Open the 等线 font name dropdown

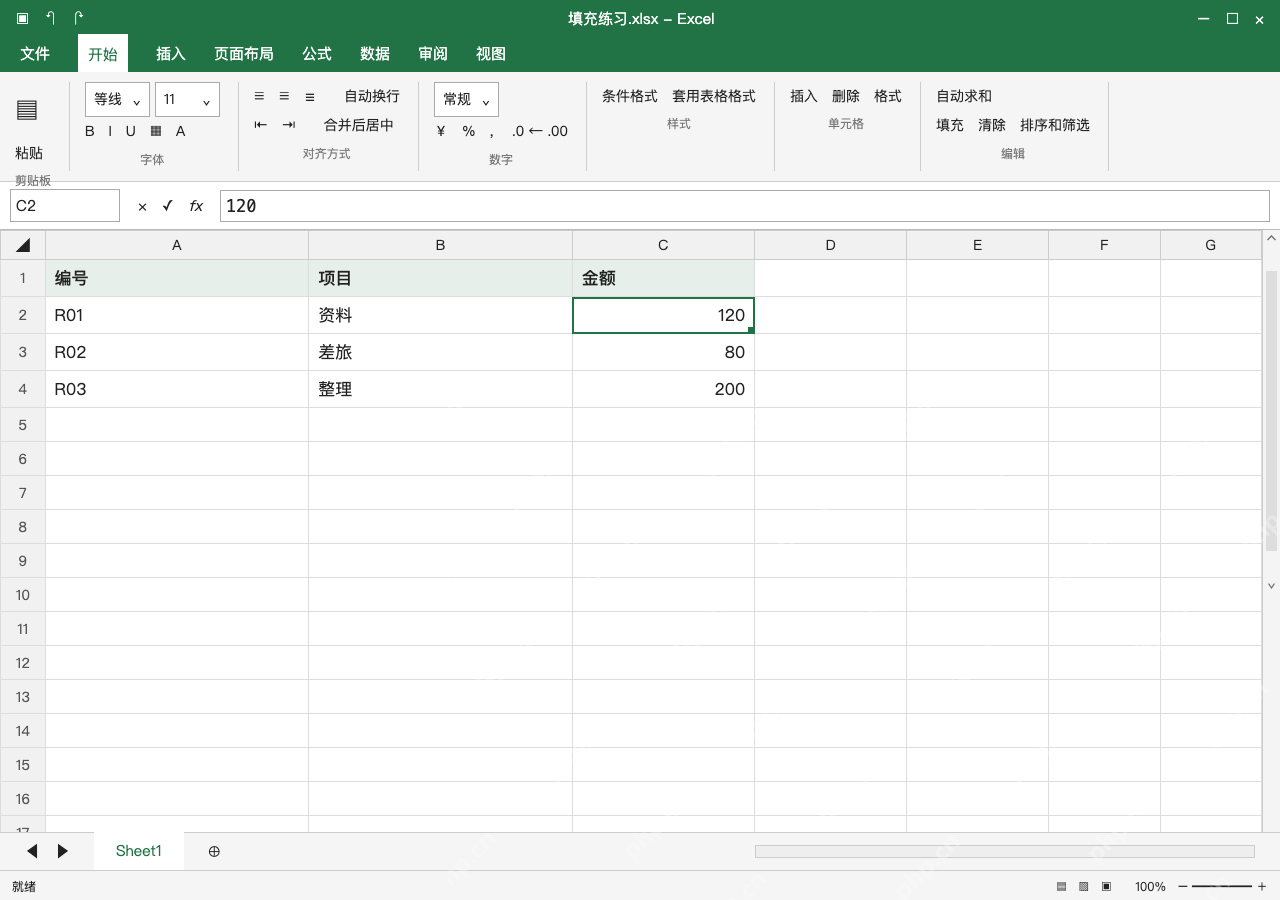pos(117,99)
